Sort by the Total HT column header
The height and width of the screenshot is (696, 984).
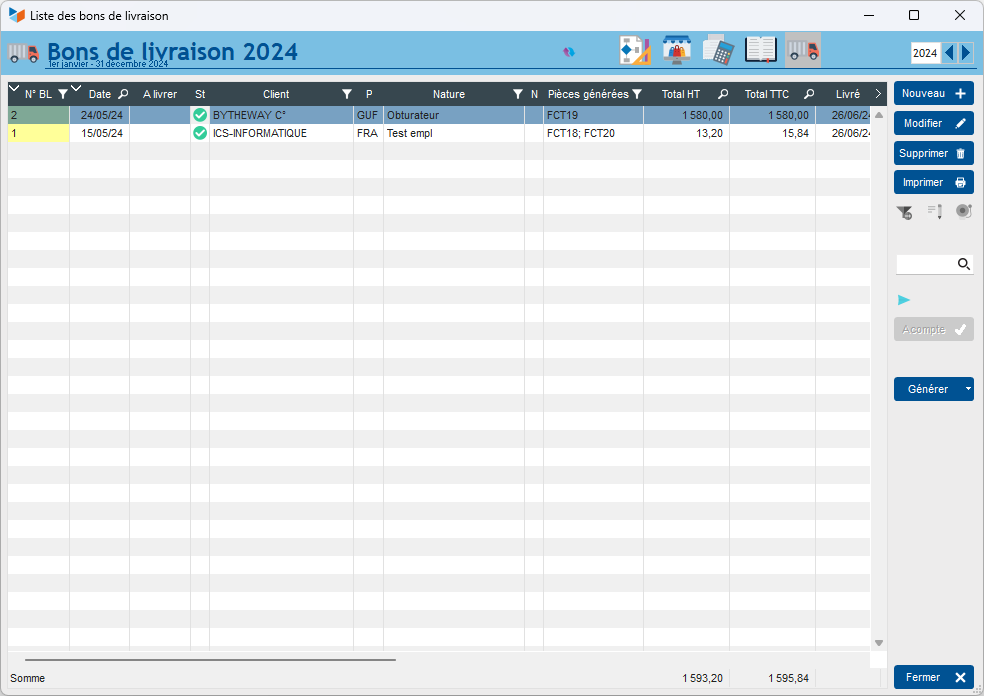tap(681, 95)
